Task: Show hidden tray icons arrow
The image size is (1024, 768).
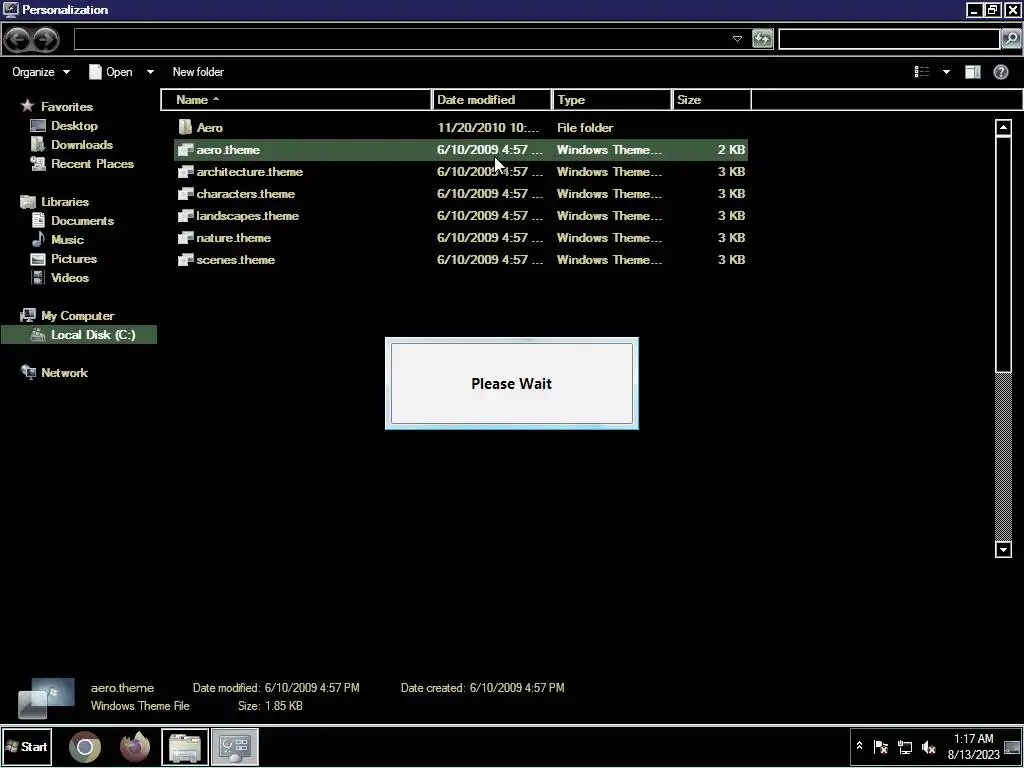Action: (859, 746)
